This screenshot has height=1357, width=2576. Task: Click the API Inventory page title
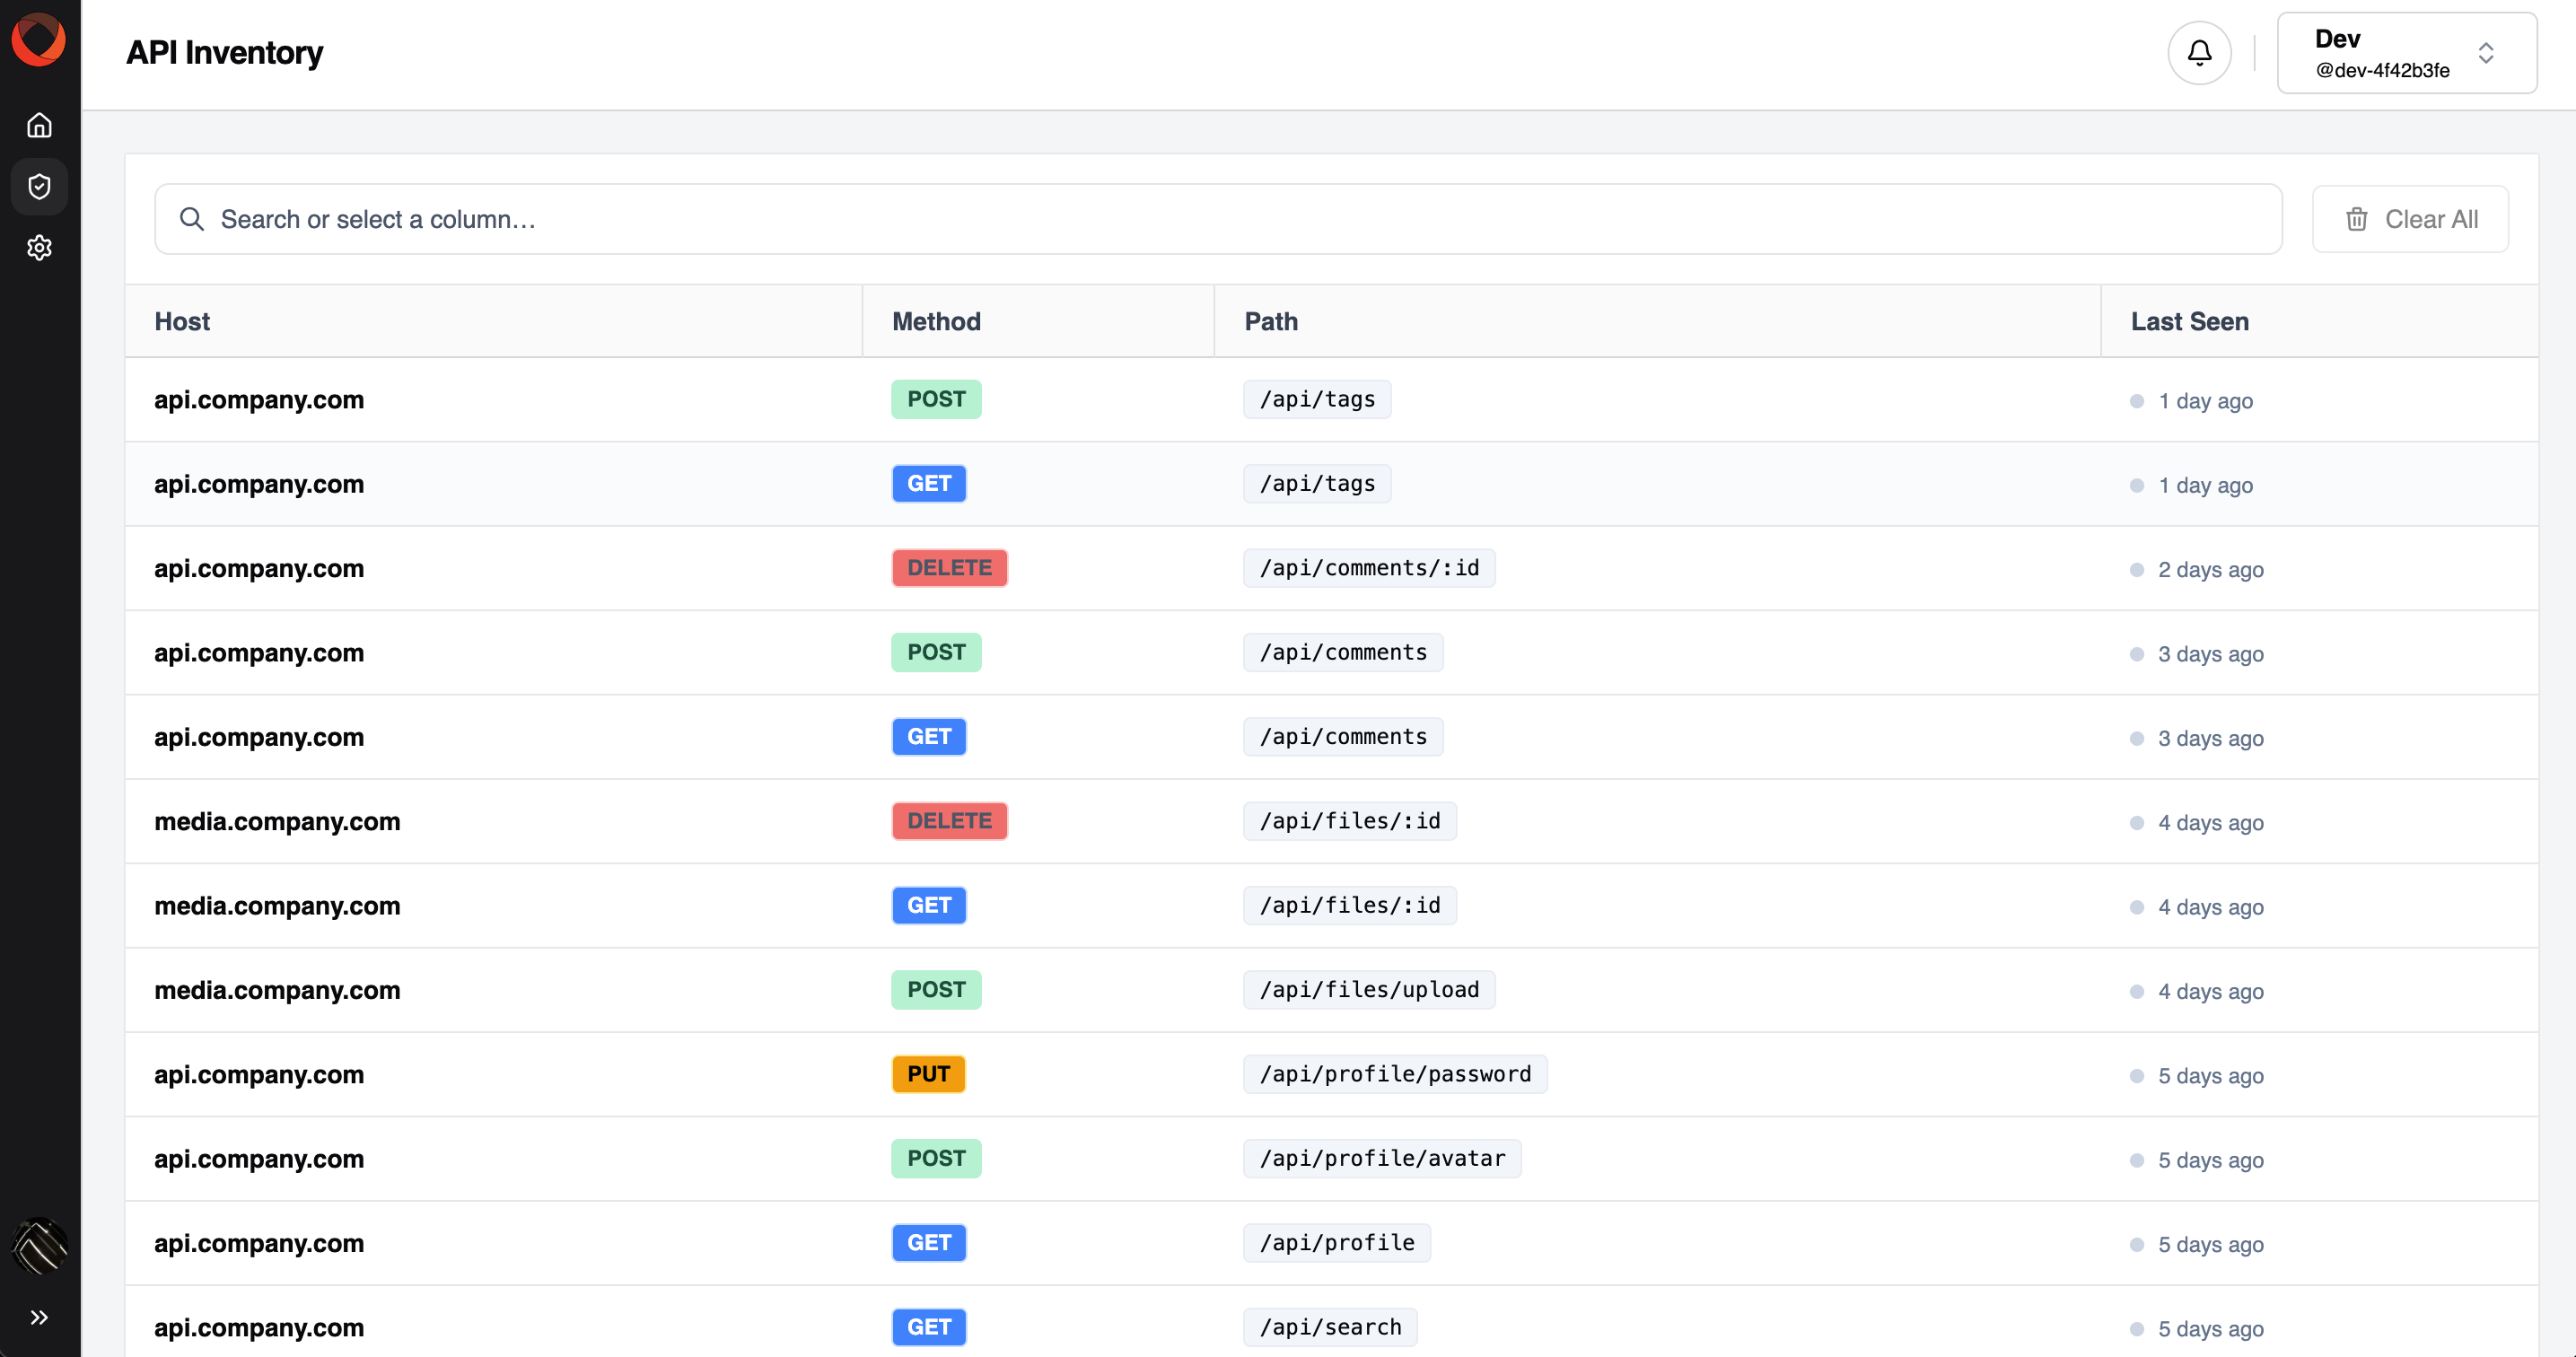[x=224, y=52]
